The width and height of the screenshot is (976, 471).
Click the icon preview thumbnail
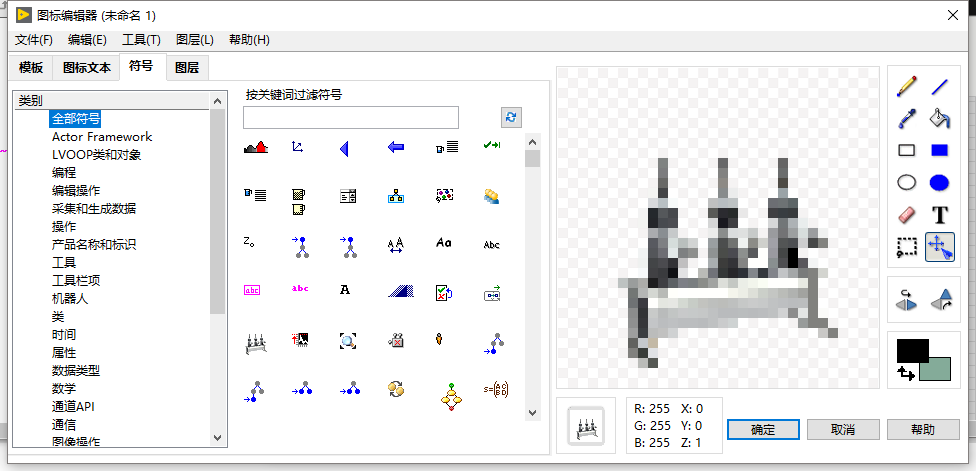click(x=586, y=426)
